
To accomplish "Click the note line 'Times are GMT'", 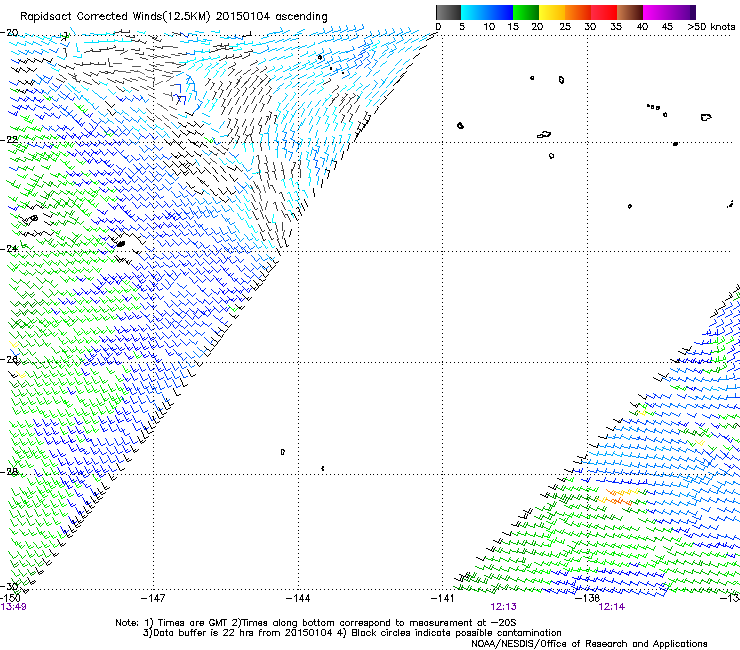I will (316, 623).
